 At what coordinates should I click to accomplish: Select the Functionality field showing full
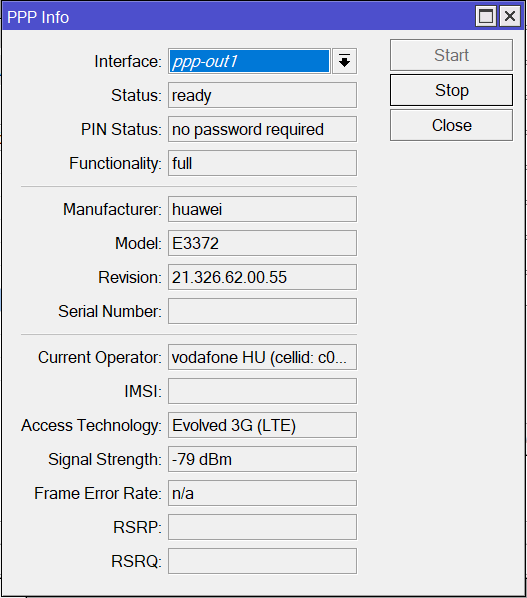(x=262, y=163)
